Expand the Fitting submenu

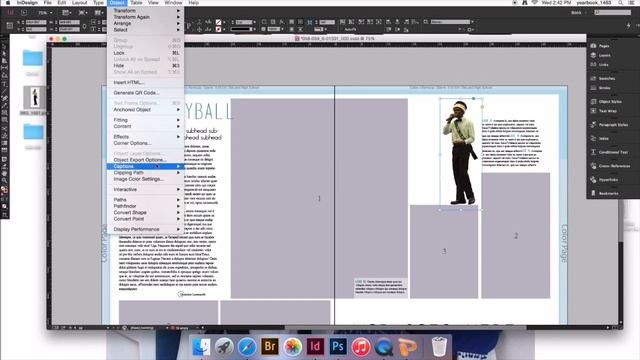coord(145,120)
